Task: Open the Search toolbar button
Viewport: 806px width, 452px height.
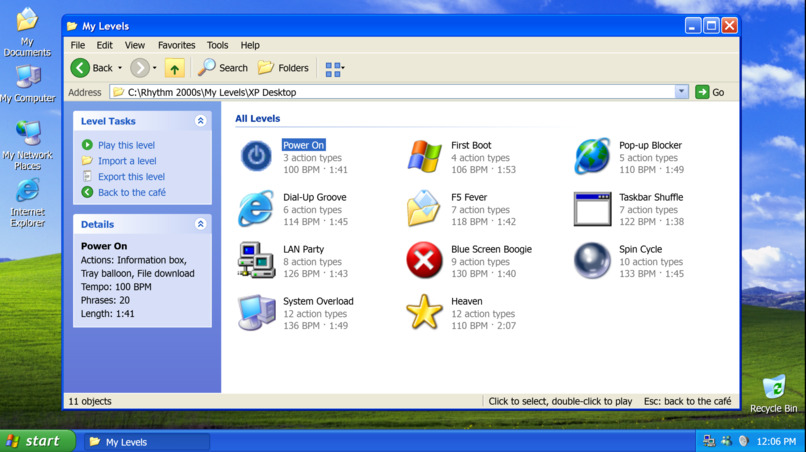Action: (x=223, y=68)
